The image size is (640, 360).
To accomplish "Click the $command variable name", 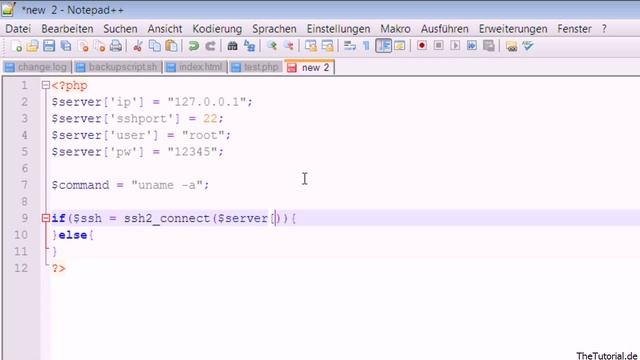I will (x=80, y=185).
